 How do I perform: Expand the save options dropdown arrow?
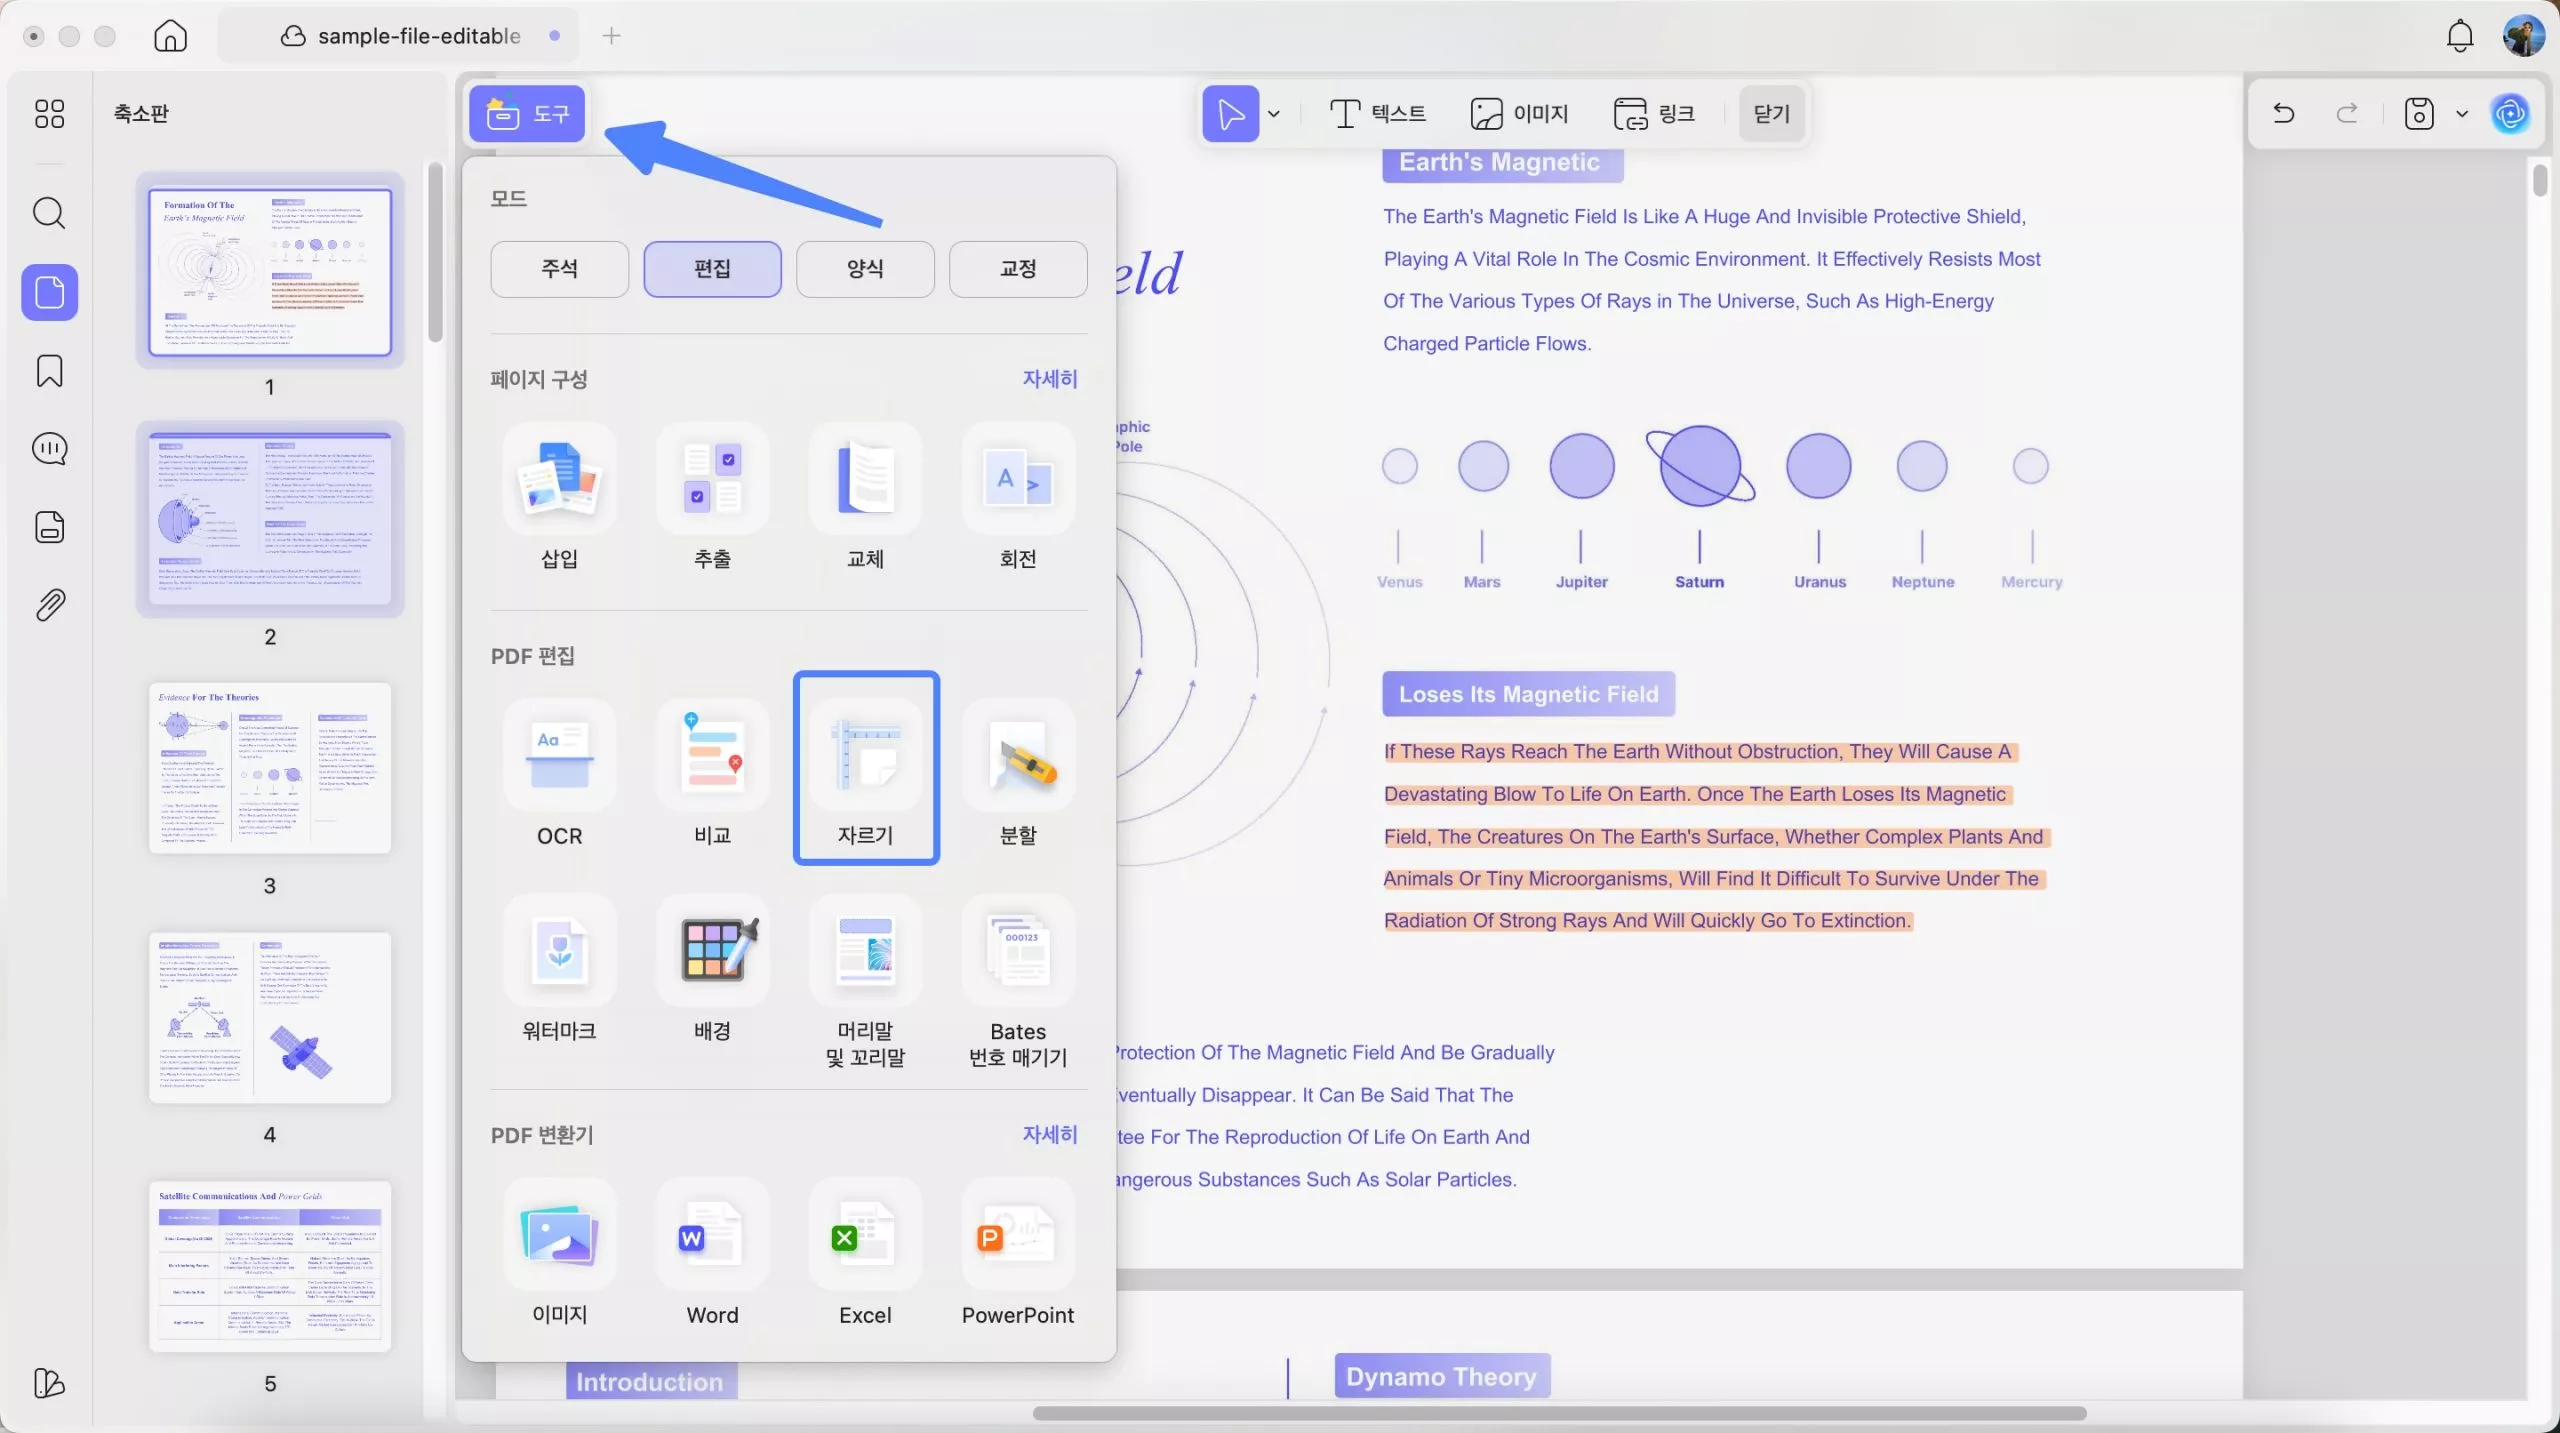point(2462,114)
